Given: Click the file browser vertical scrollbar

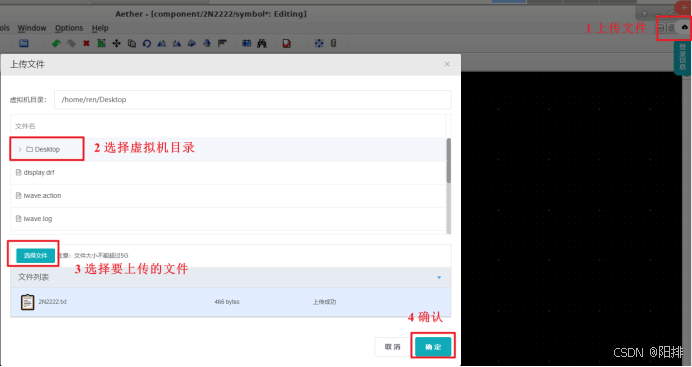Looking at the screenshot, I should (x=448, y=161).
